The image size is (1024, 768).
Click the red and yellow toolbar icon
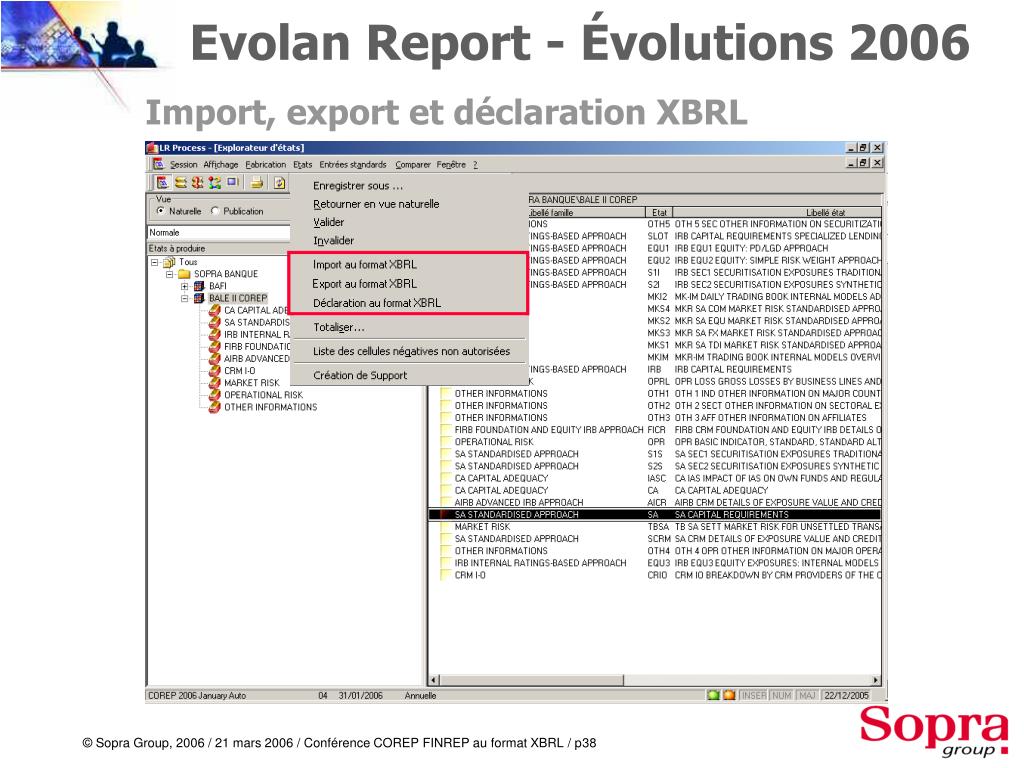(x=197, y=183)
